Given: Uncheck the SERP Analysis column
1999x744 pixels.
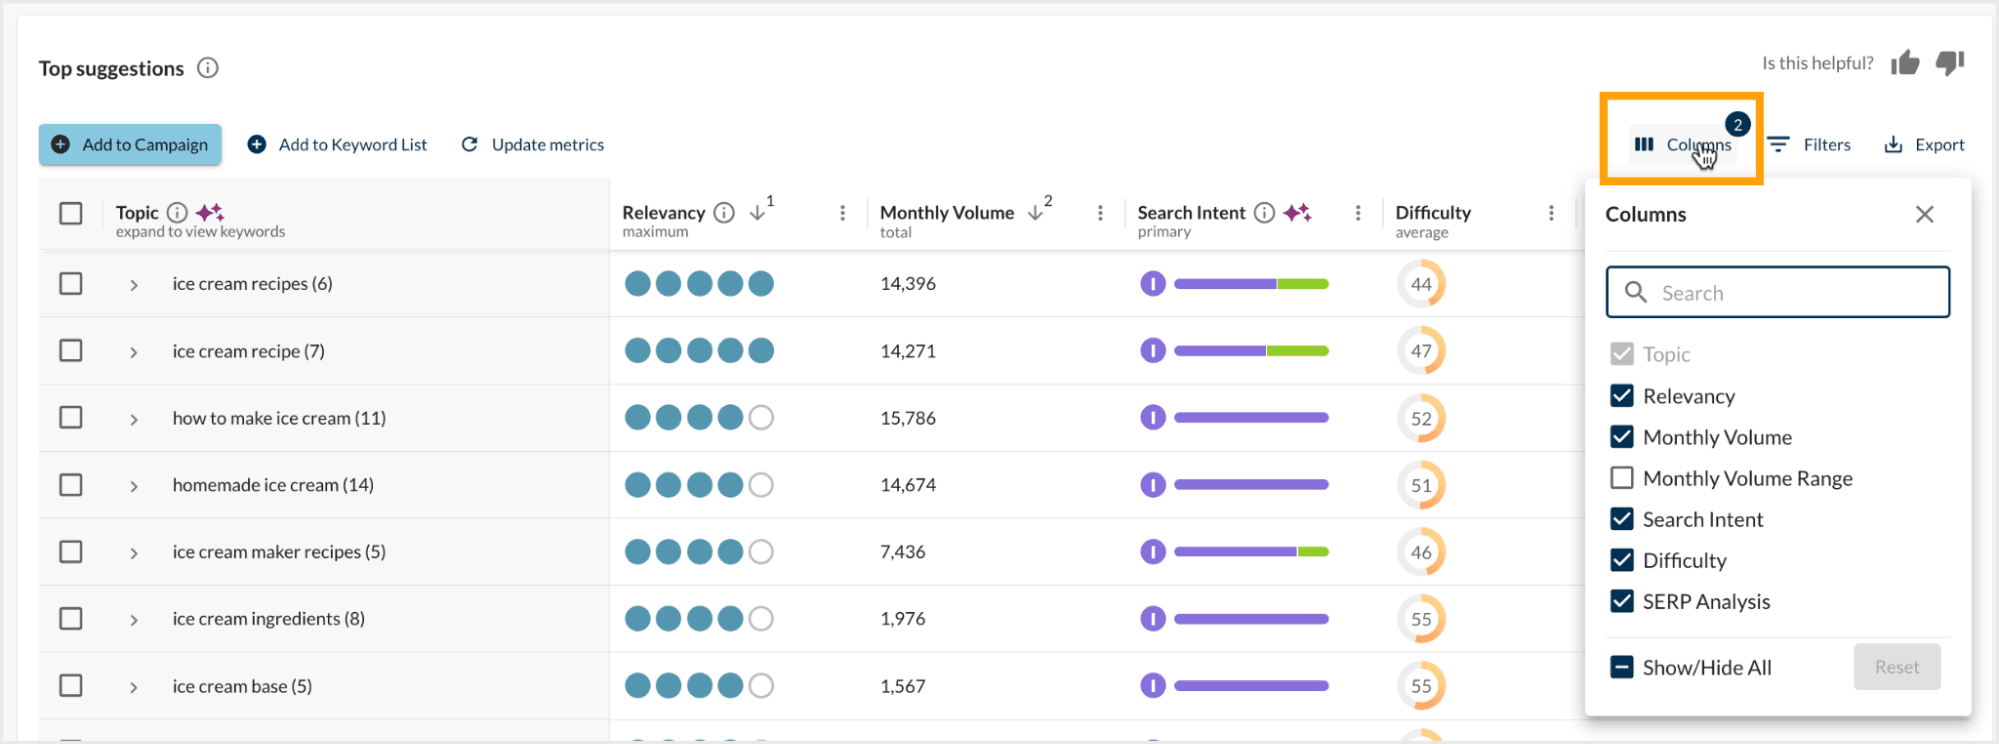Looking at the screenshot, I should [1622, 601].
